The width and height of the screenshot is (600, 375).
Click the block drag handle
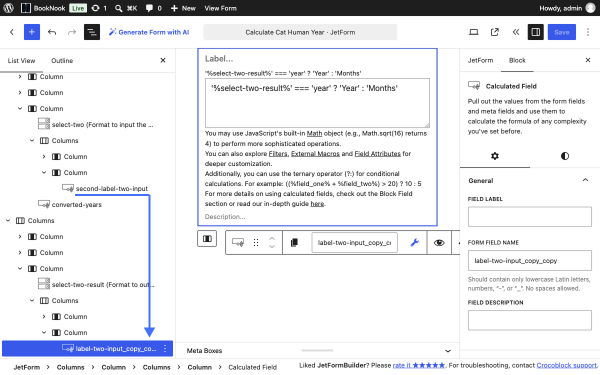click(x=256, y=243)
